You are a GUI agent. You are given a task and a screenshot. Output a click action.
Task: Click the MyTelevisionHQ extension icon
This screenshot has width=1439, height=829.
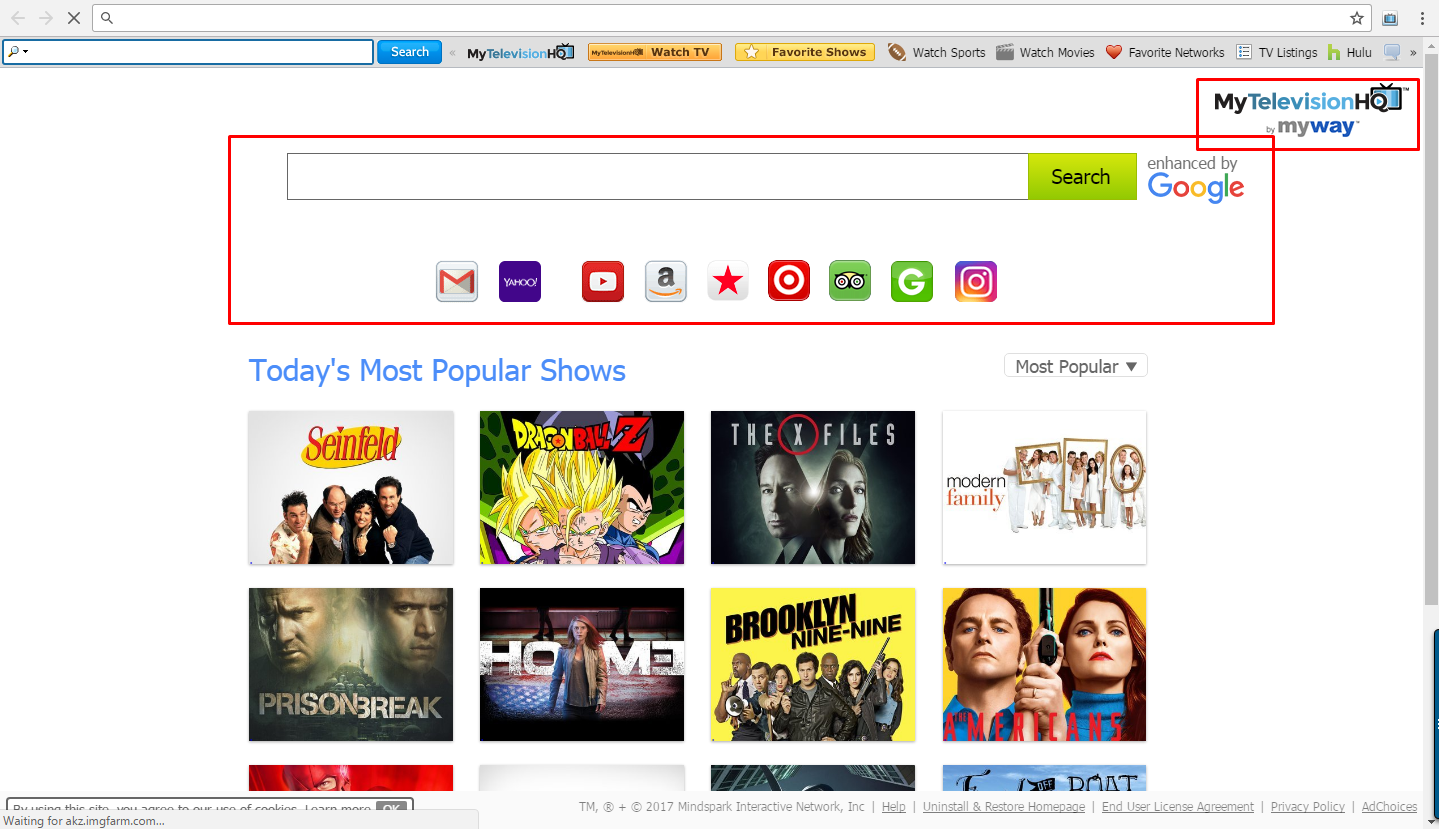(1390, 18)
